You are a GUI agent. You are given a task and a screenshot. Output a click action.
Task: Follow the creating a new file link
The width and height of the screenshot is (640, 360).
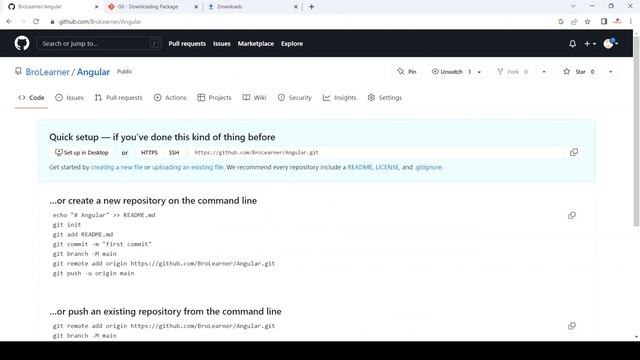(117, 167)
